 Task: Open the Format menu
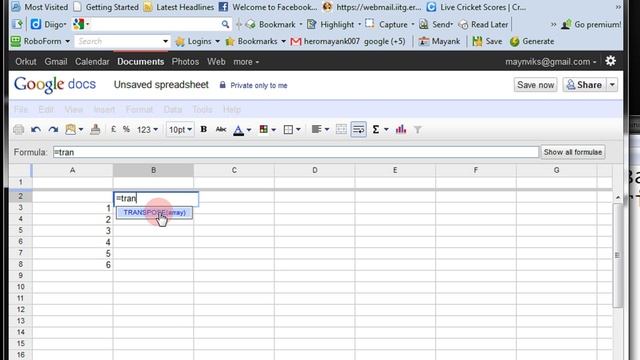(139, 109)
